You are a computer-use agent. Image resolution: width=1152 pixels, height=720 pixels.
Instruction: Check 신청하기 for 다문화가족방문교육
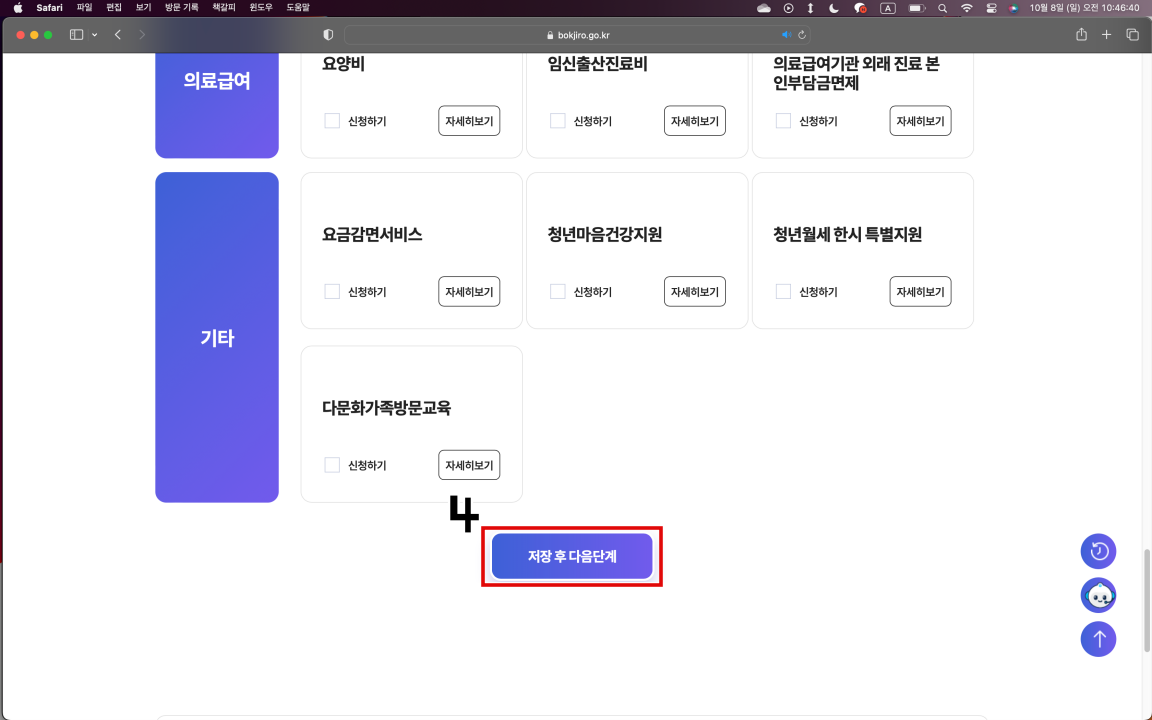[331, 464]
